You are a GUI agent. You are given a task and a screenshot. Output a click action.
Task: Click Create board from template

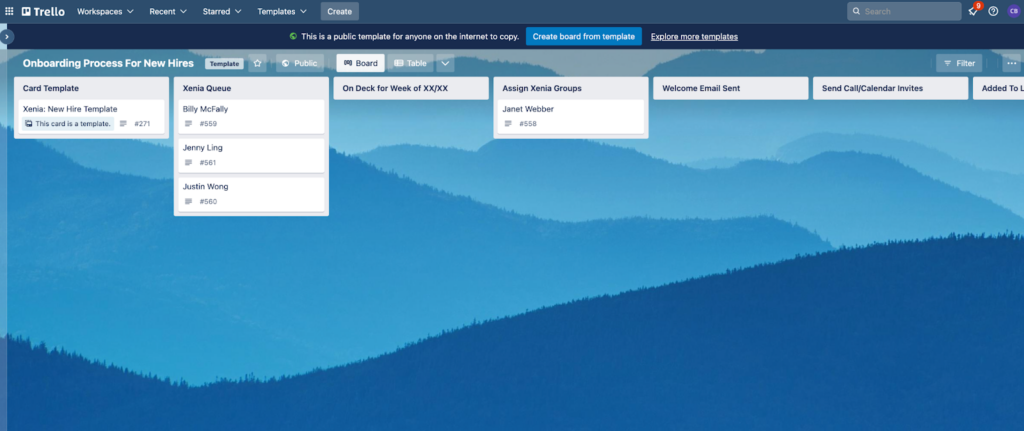584,37
